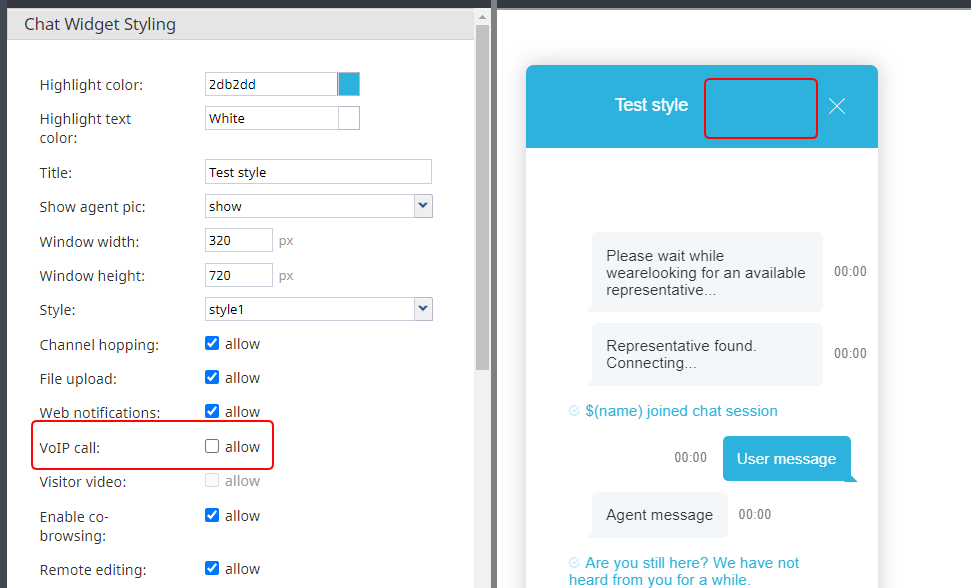
Task: Click the white Highlight text color swatch
Action: click(x=349, y=118)
